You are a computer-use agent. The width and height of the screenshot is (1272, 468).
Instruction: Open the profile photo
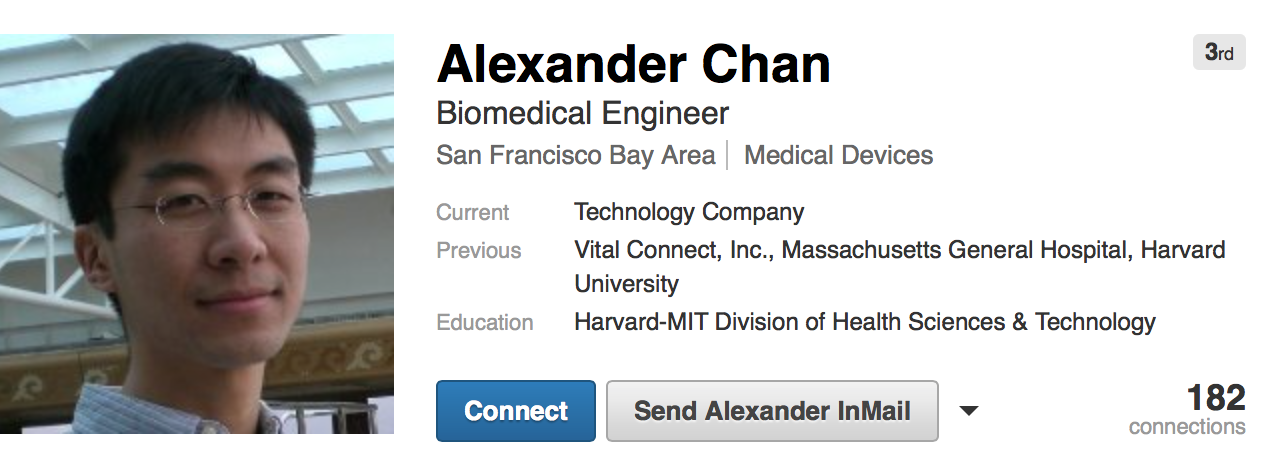pos(197,234)
